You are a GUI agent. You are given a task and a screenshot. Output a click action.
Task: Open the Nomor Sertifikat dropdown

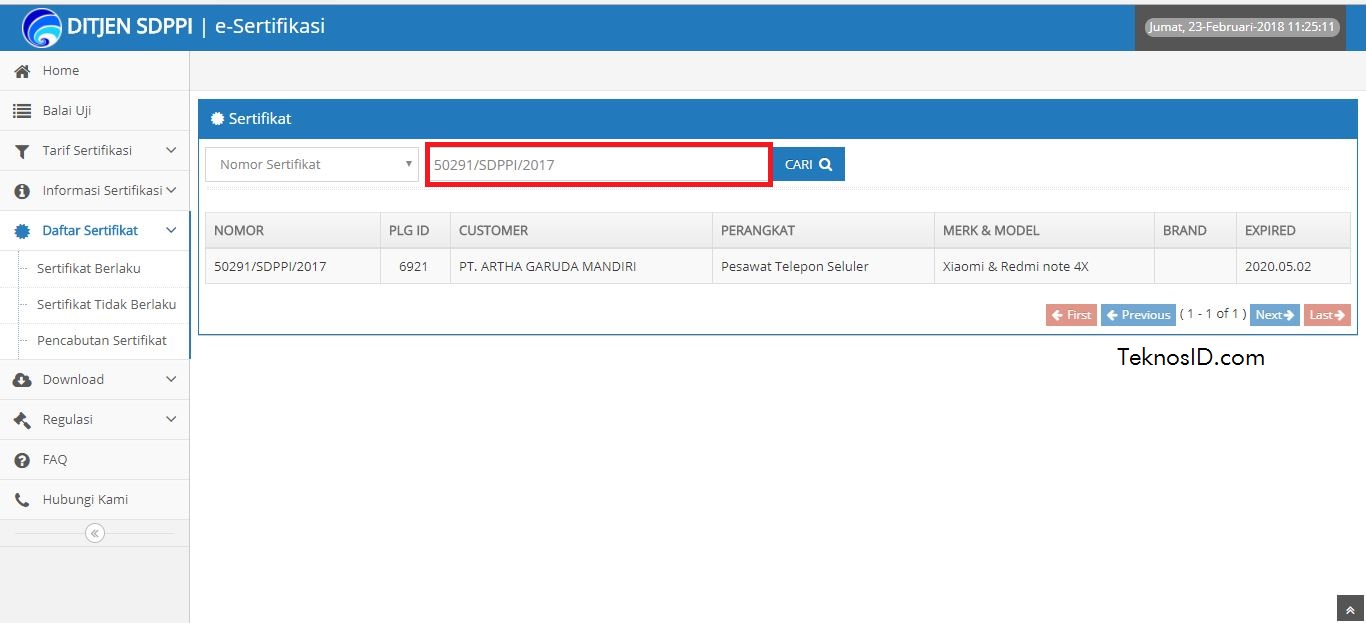coord(312,164)
